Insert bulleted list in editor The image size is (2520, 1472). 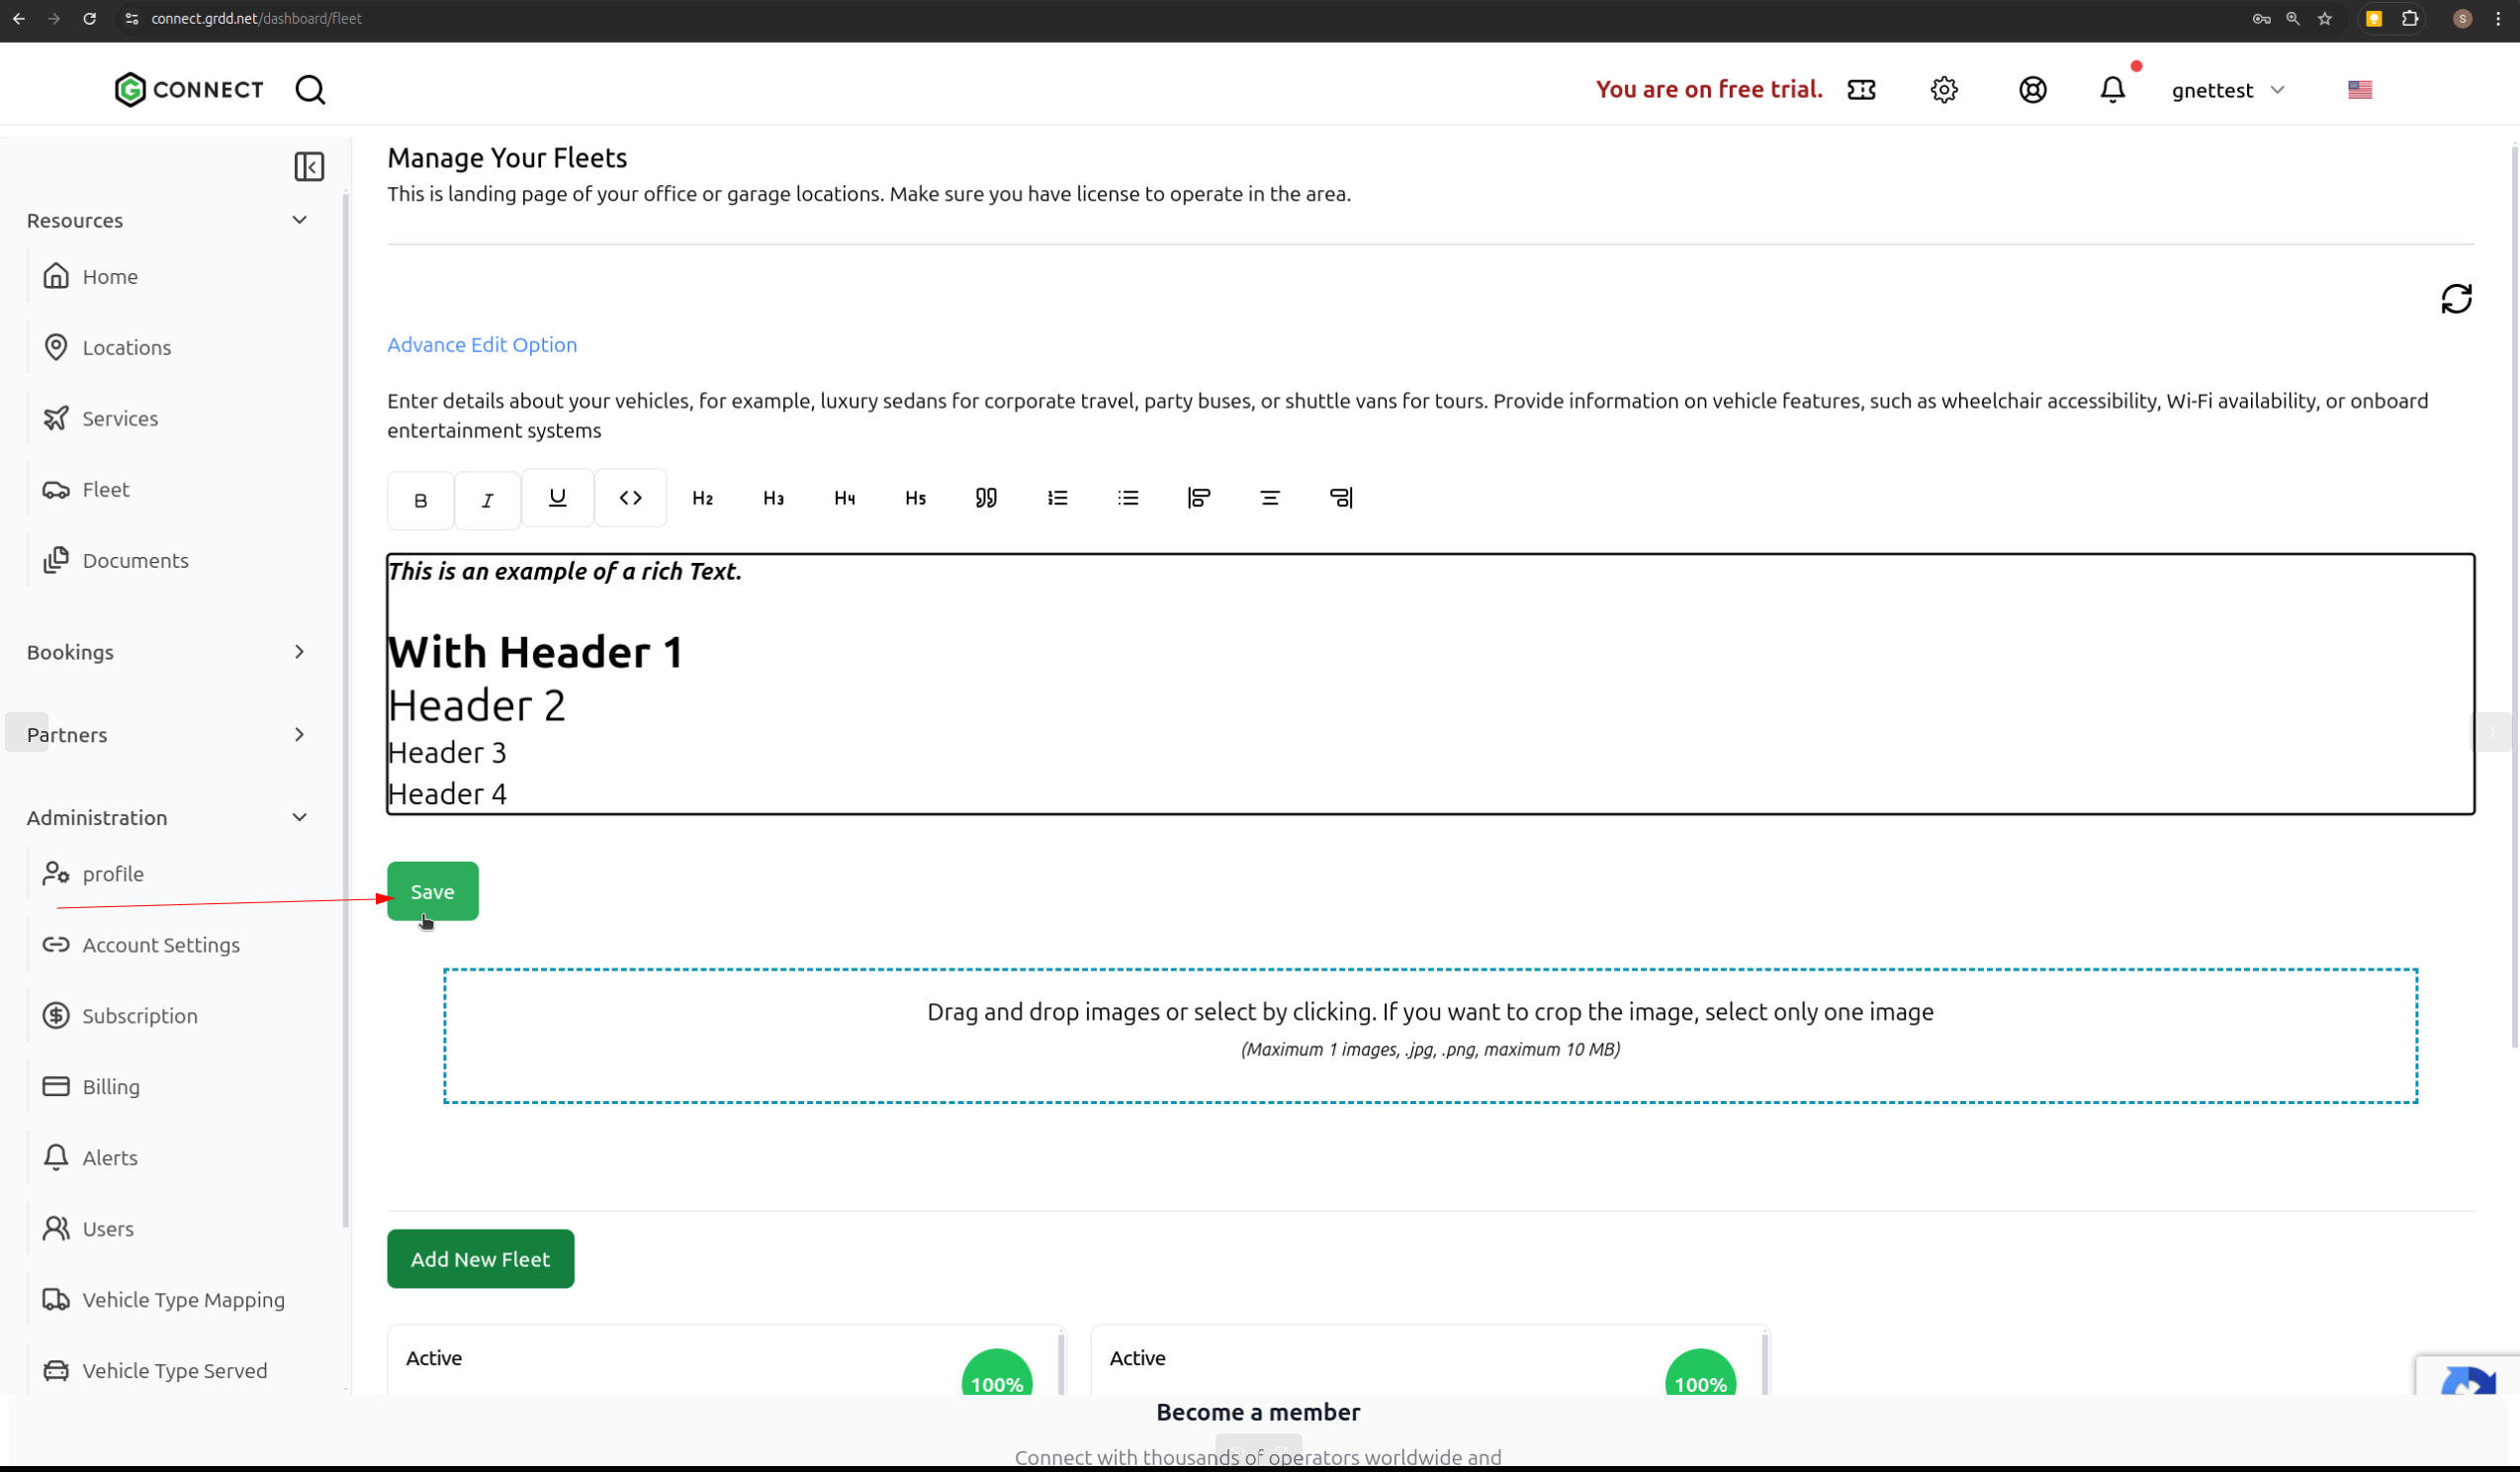[1128, 497]
